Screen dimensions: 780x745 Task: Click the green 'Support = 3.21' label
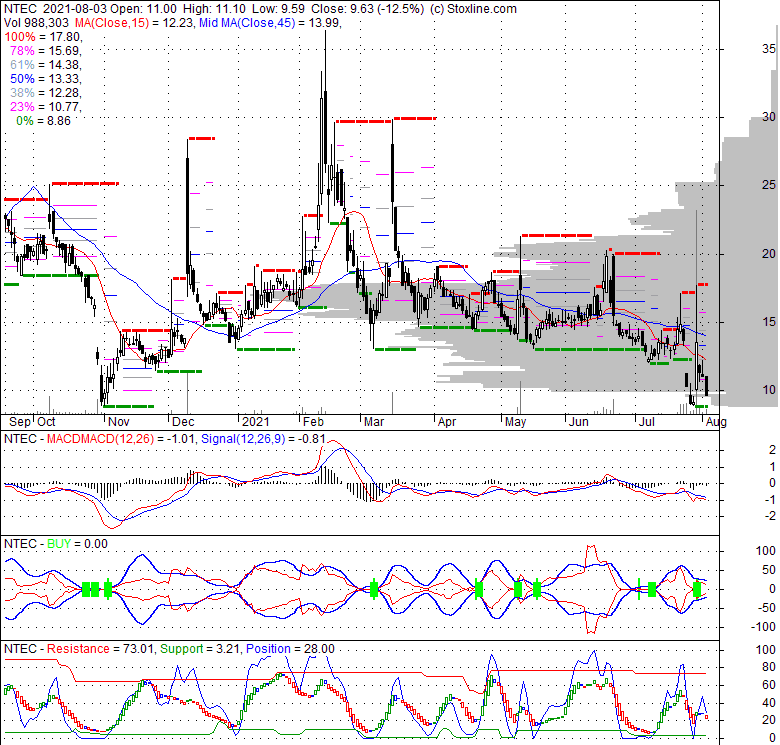click(x=201, y=649)
